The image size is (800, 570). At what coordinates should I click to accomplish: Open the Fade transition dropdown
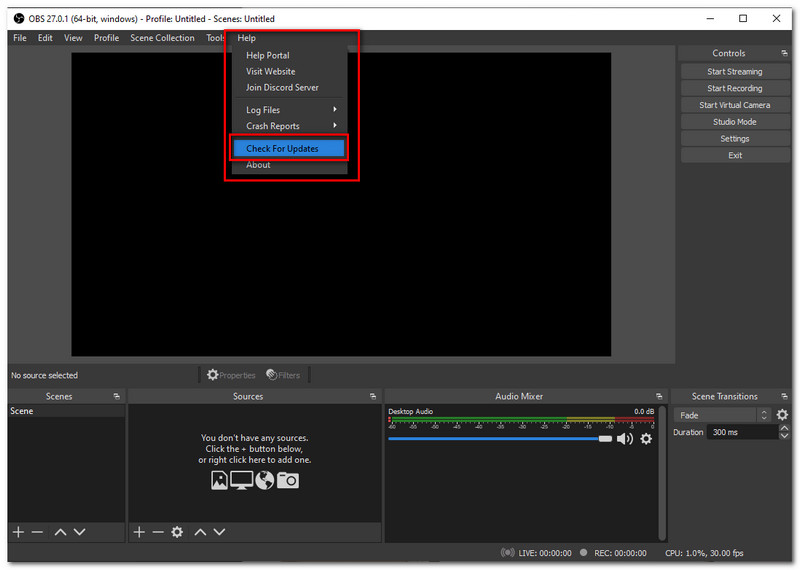[x=722, y=415]
